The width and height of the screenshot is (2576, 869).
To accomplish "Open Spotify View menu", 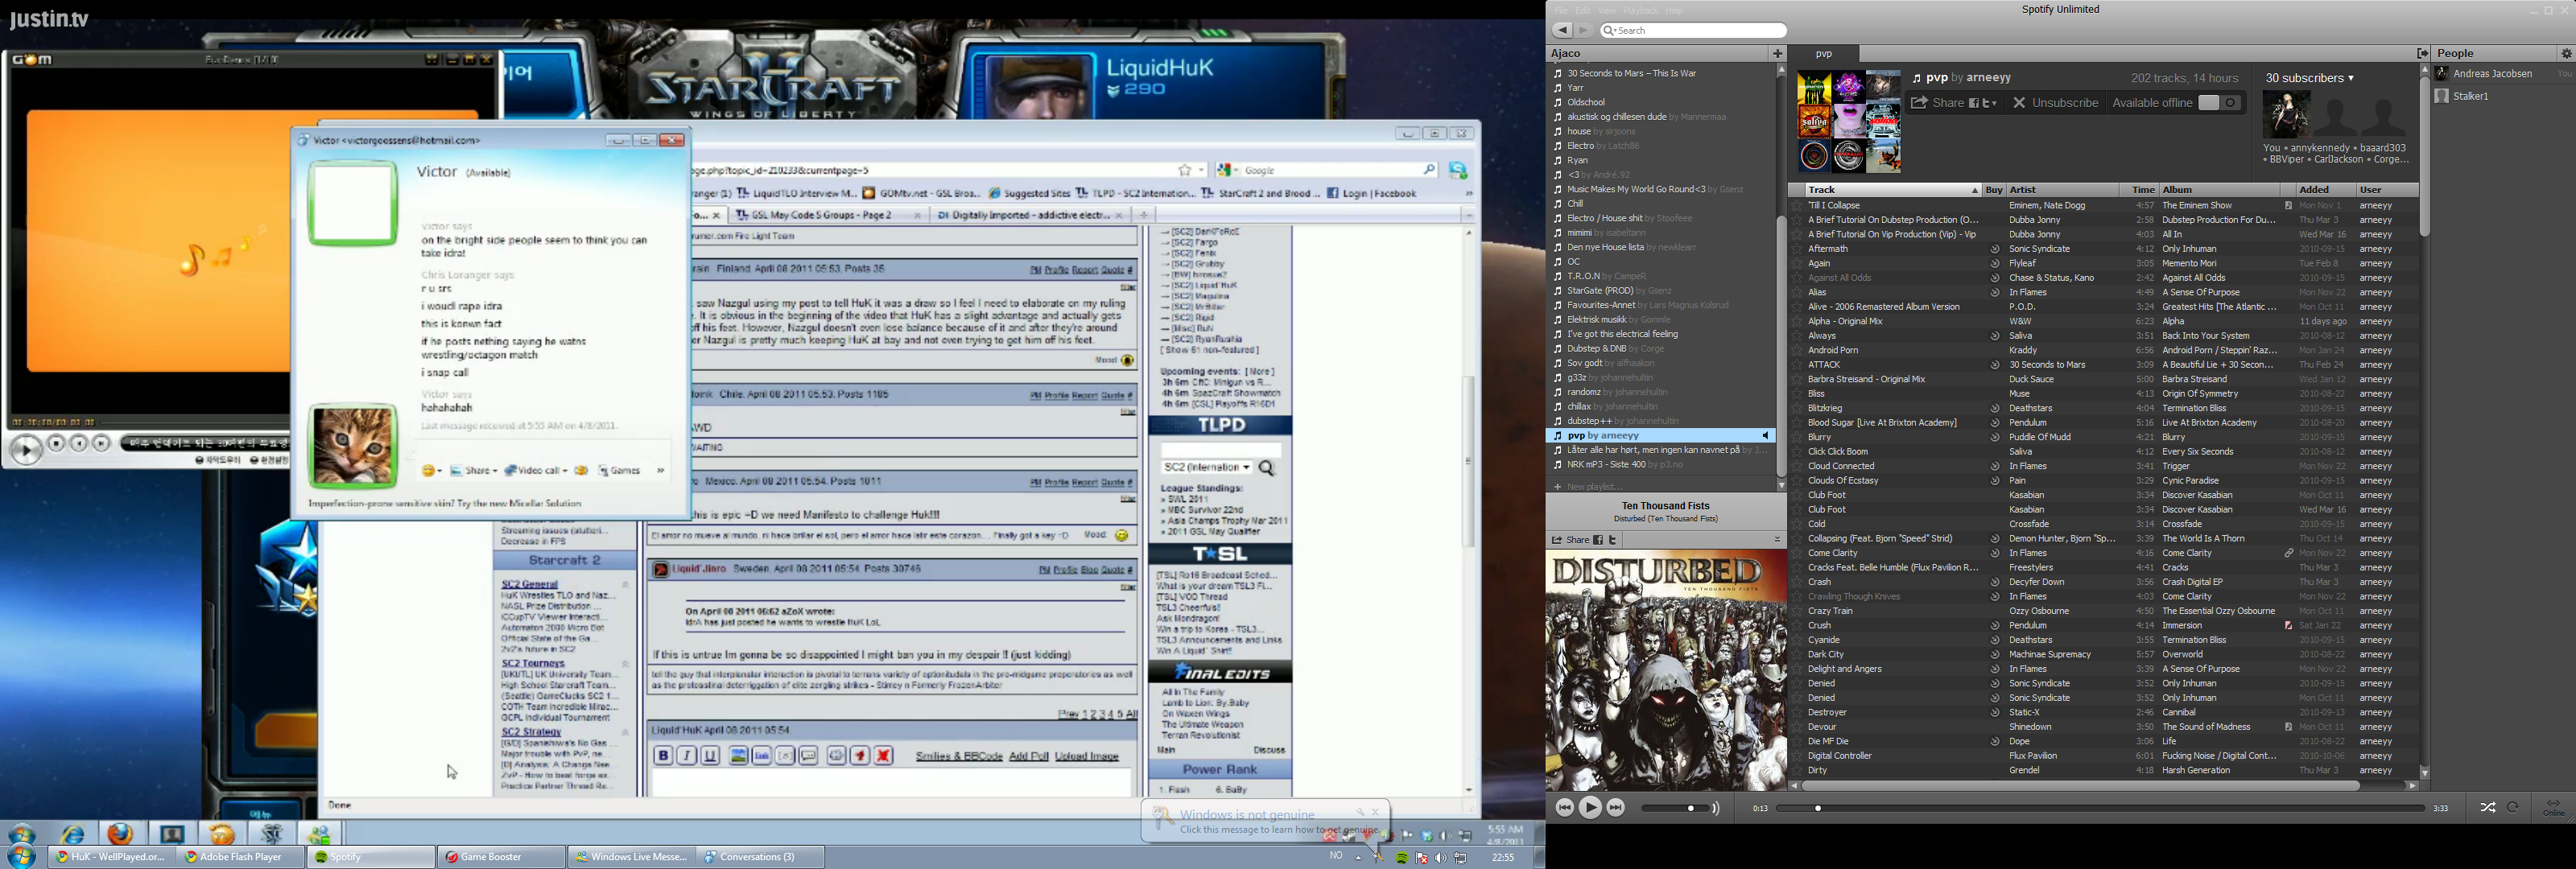I will [1606, 10].
